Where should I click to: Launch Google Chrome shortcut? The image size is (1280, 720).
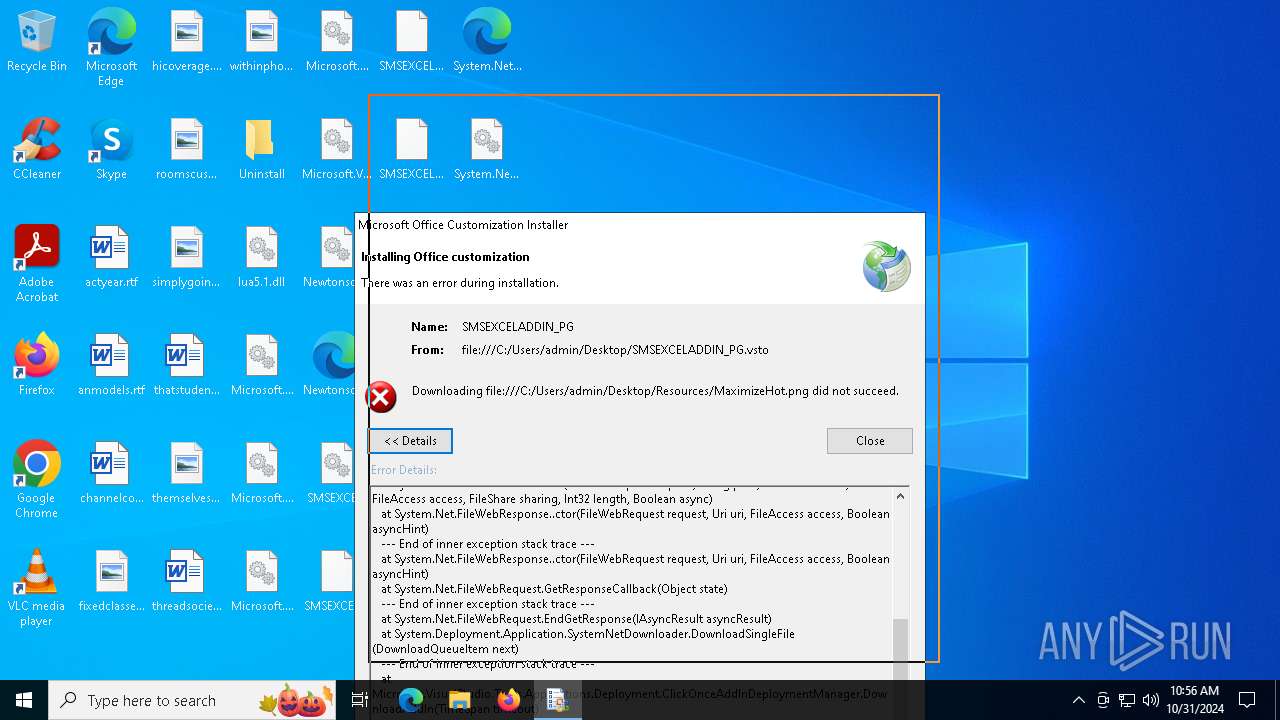pyautogui.click(x=37, y=480)
